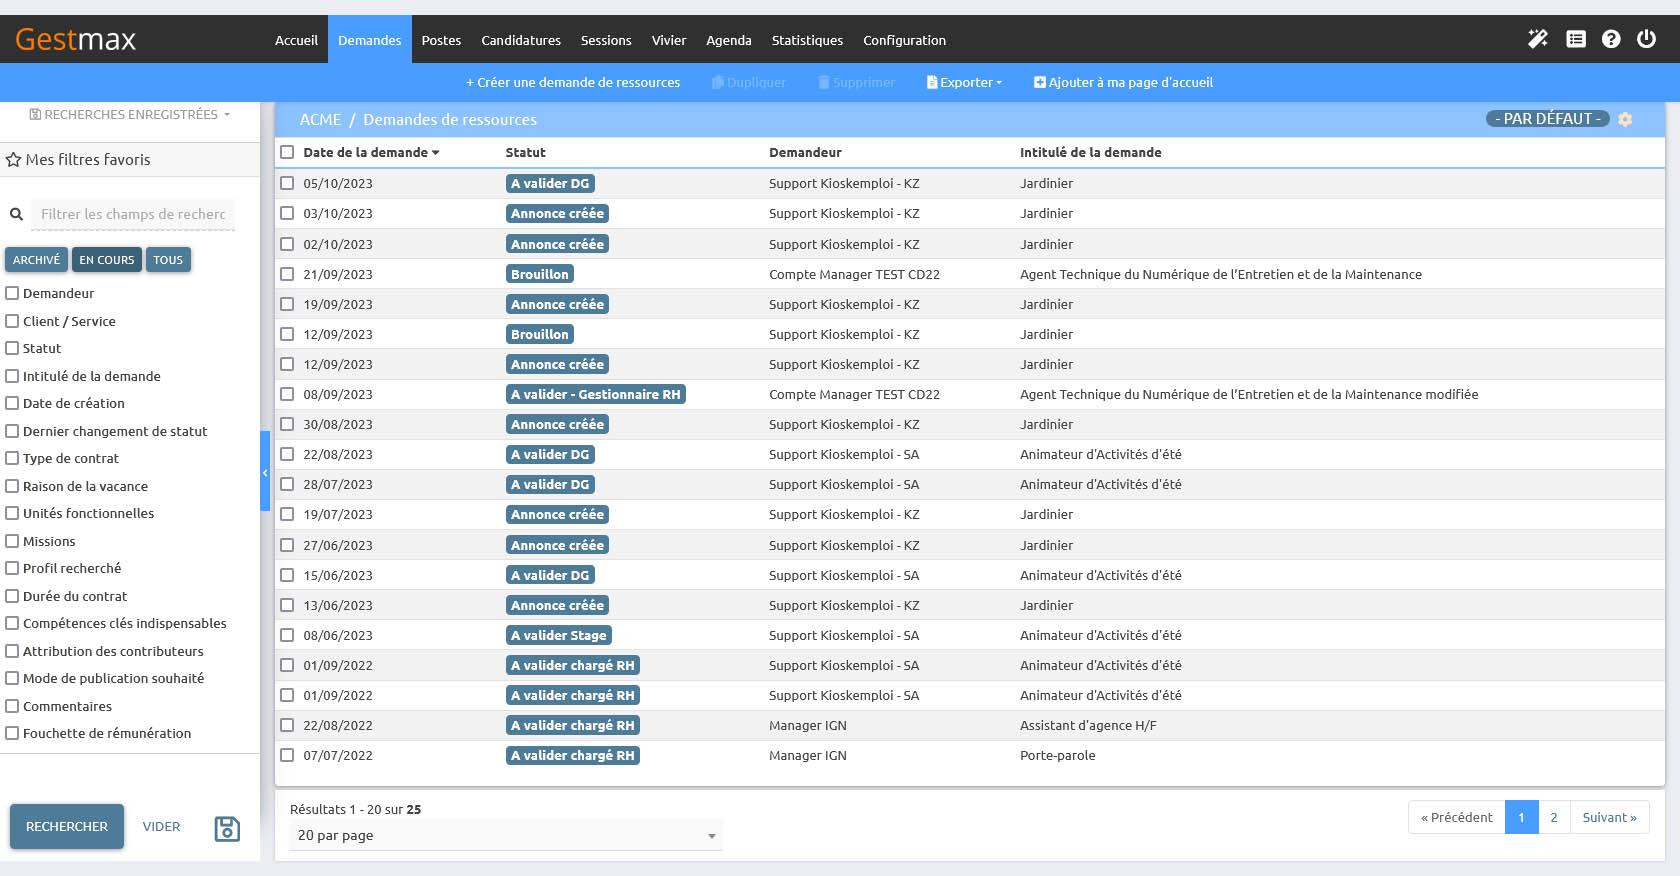Select the row dated 21/09/2023
This screenshot has width=1680, height=876.
click(287, 274)
